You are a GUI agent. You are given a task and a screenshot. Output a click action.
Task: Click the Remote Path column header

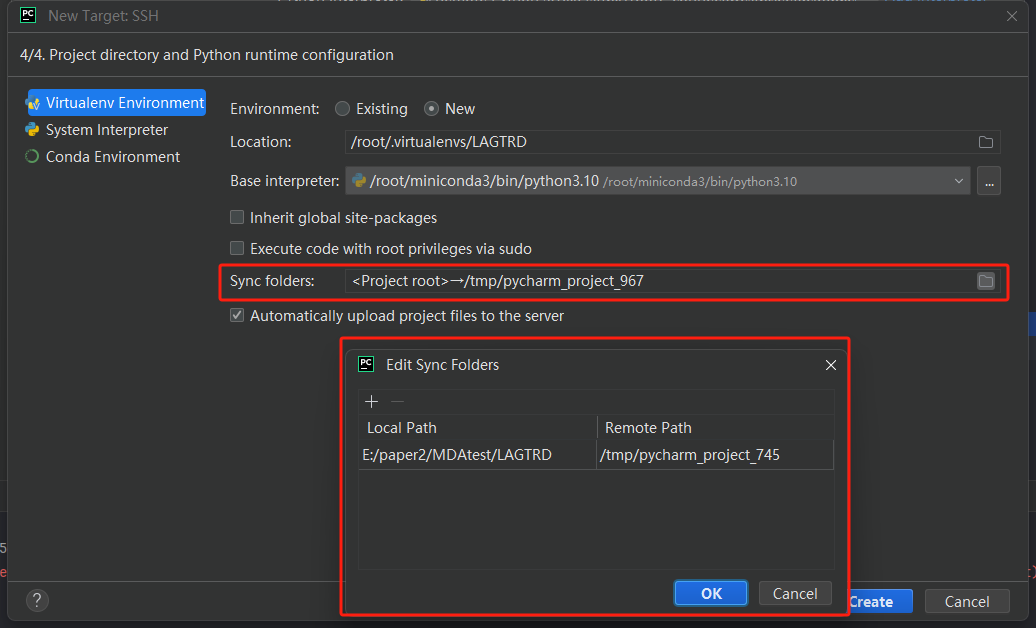pyautogui.click(x=716, y=428)
